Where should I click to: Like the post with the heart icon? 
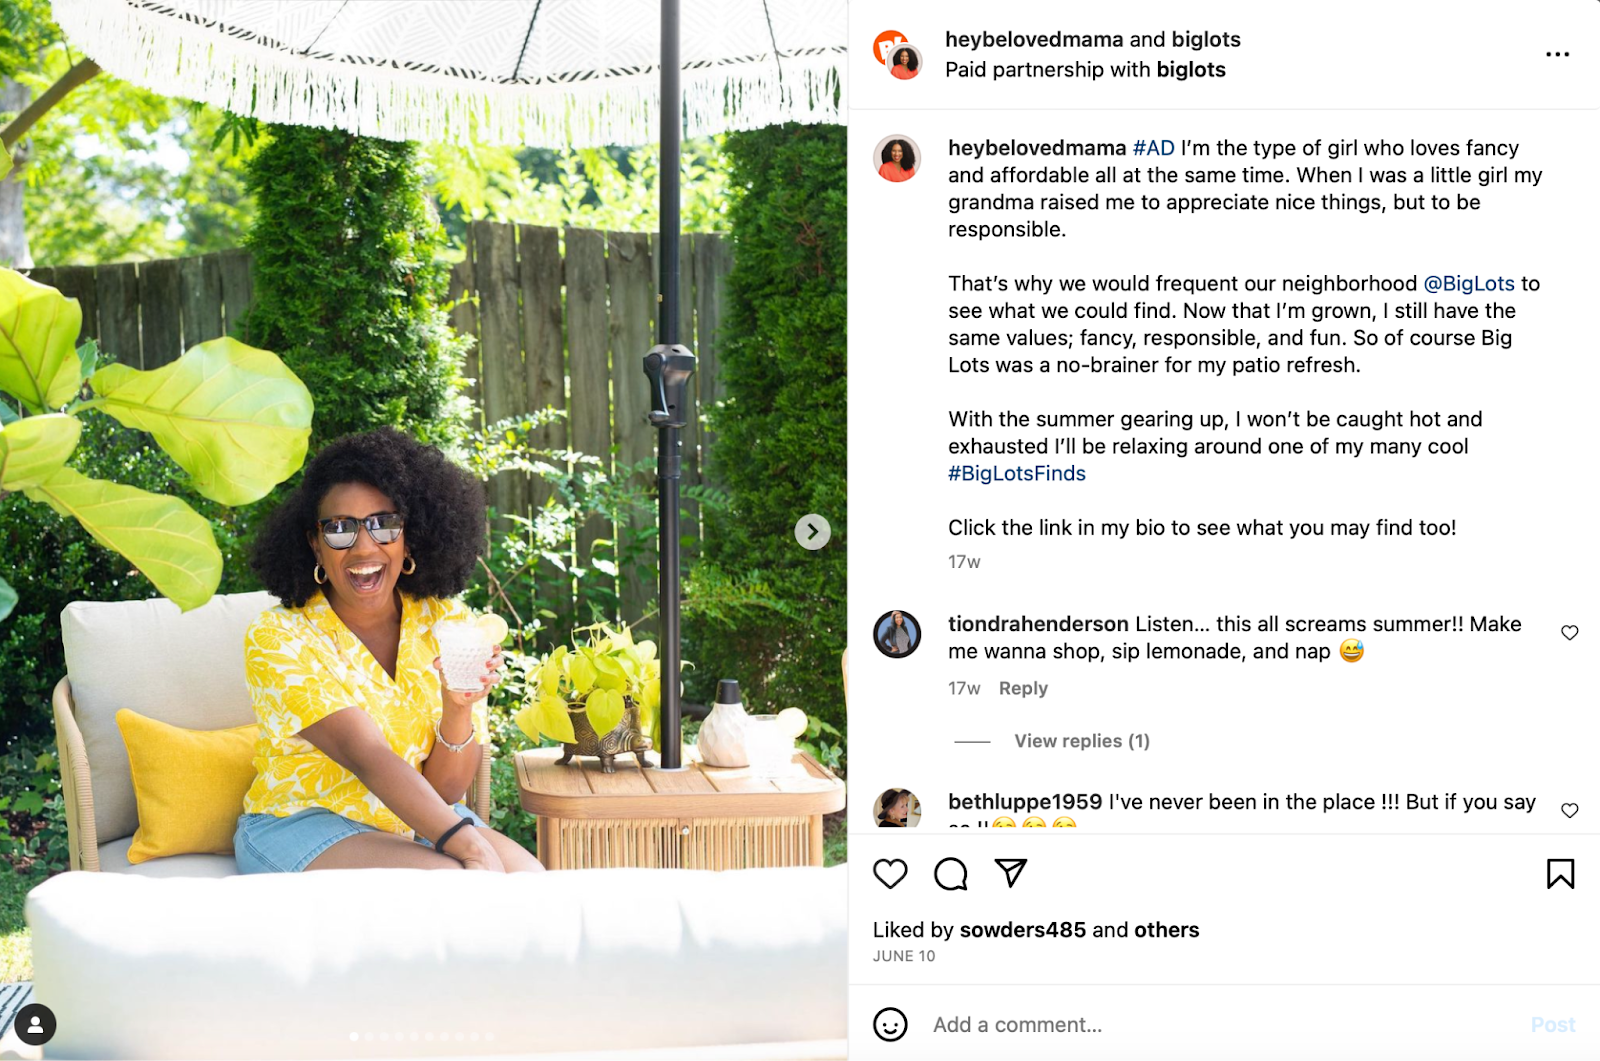890,874
